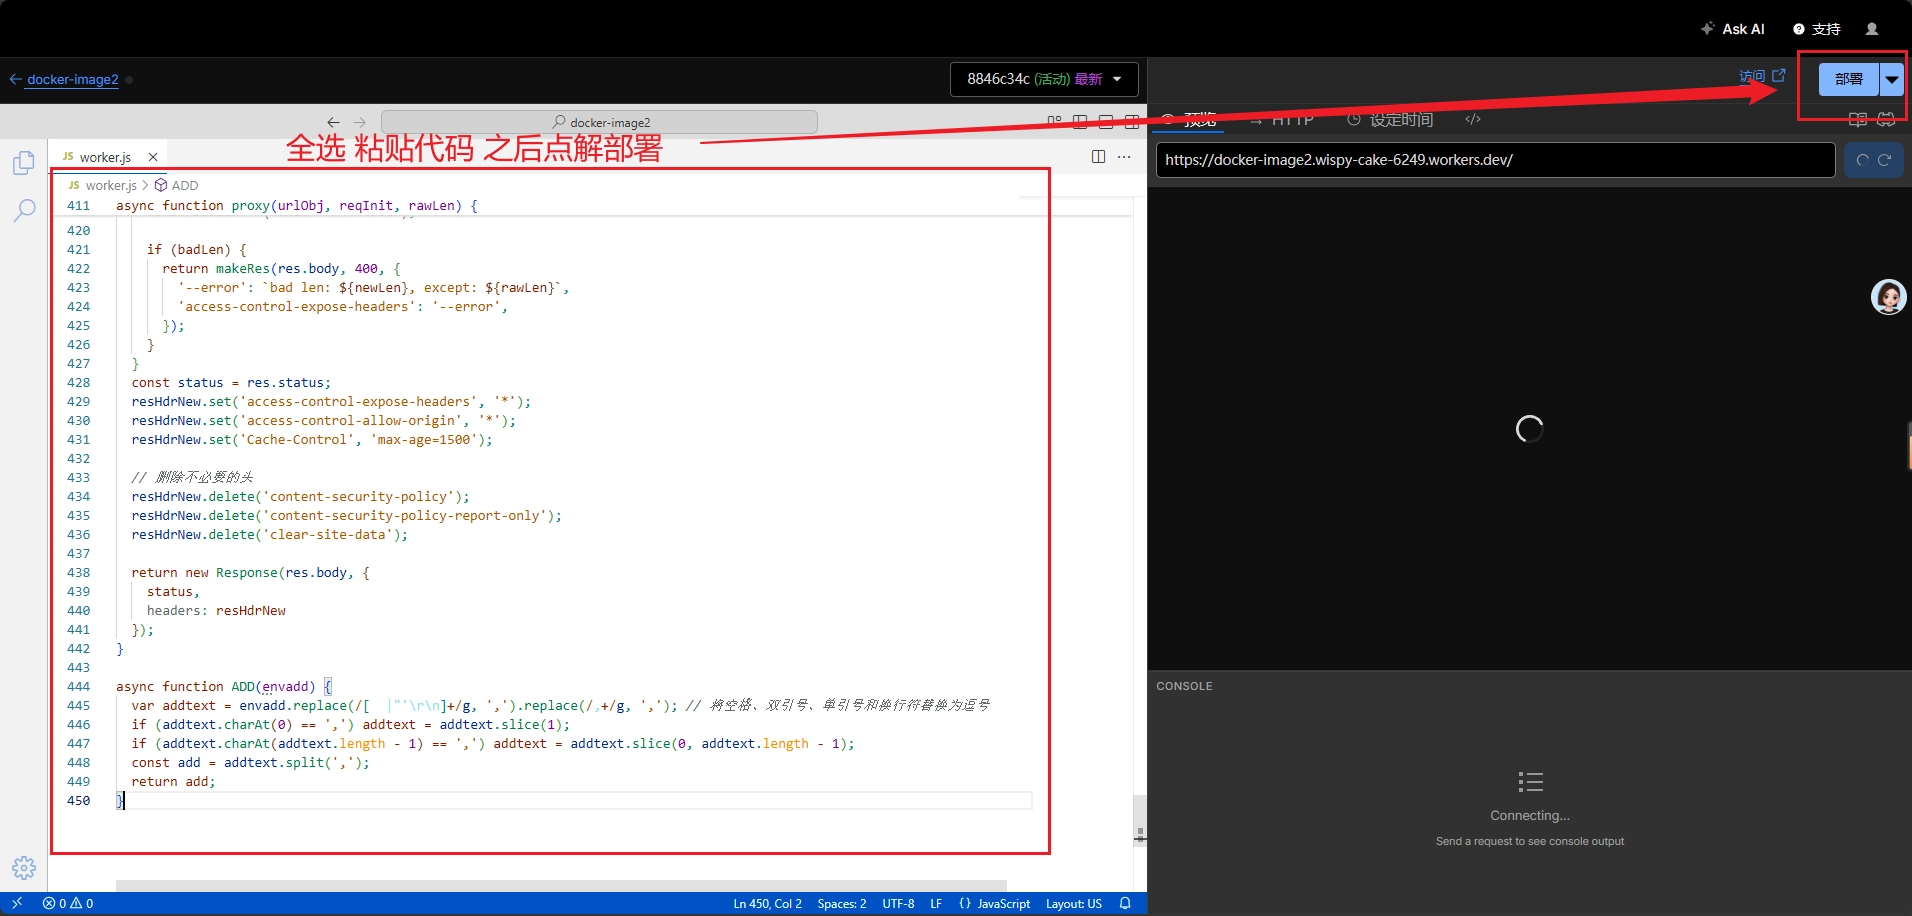Expand the deploy options dropdown arrow
This screenshot has width=1912, height=916.
tap(1892, 79)
